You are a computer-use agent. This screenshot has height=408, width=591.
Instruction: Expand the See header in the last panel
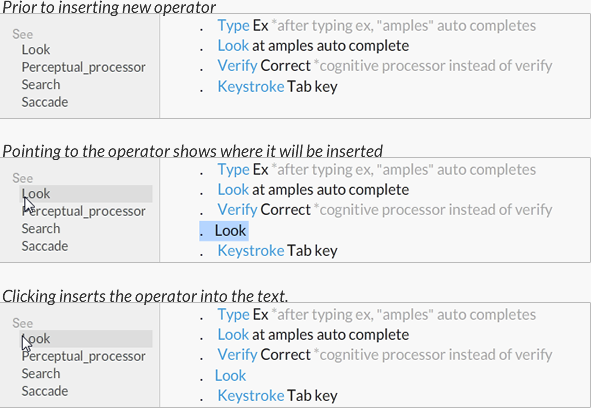coord(23,323)
